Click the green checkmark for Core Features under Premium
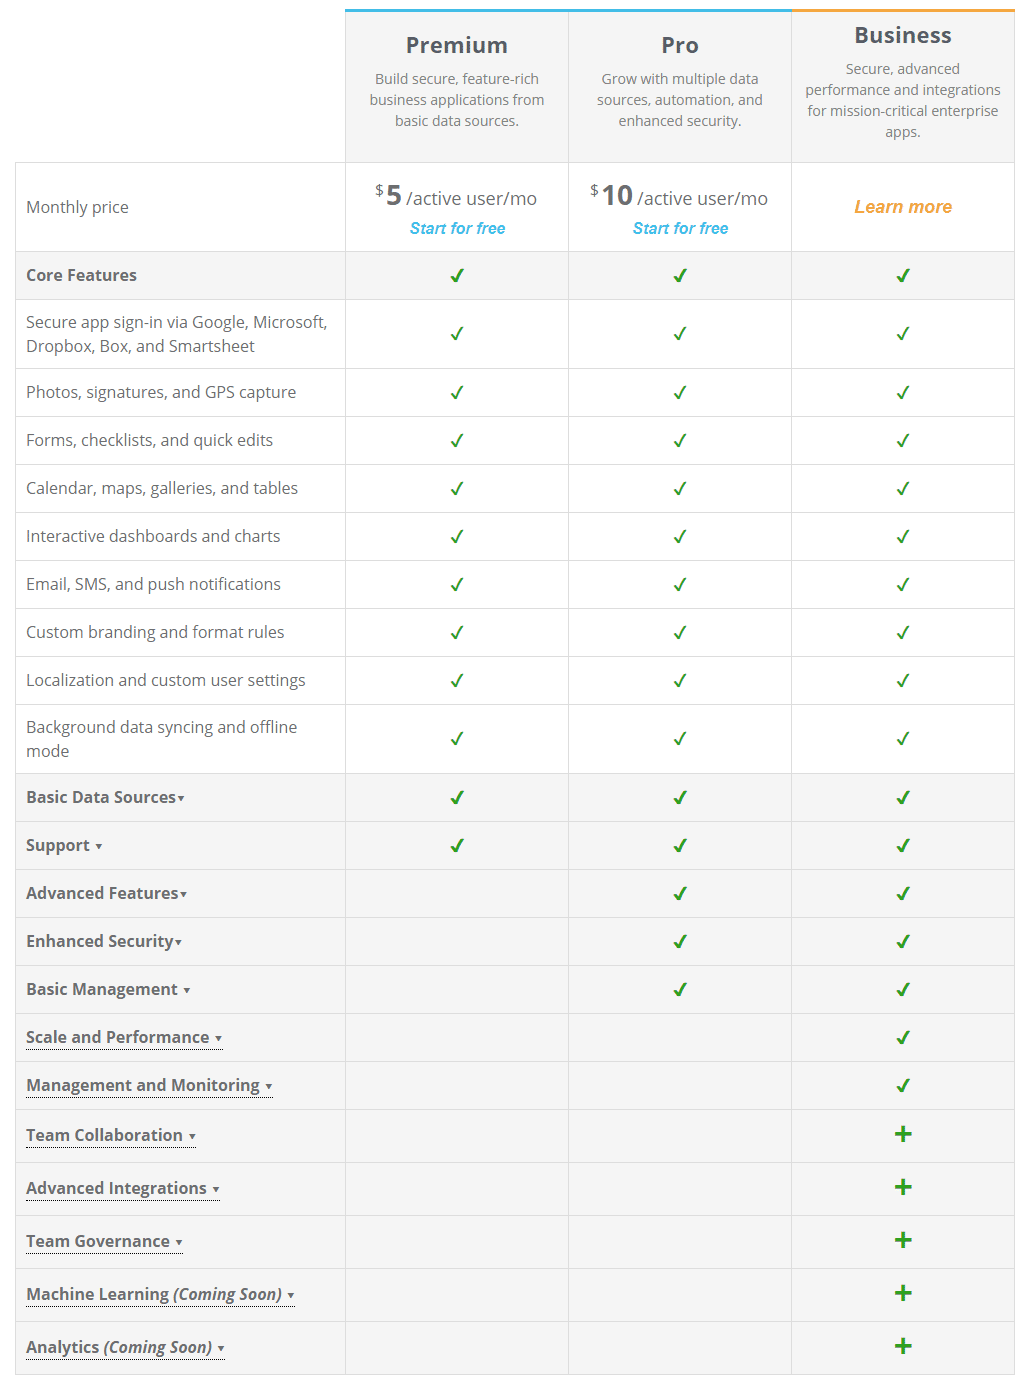 pyautogui.click(x=456, y=275)
